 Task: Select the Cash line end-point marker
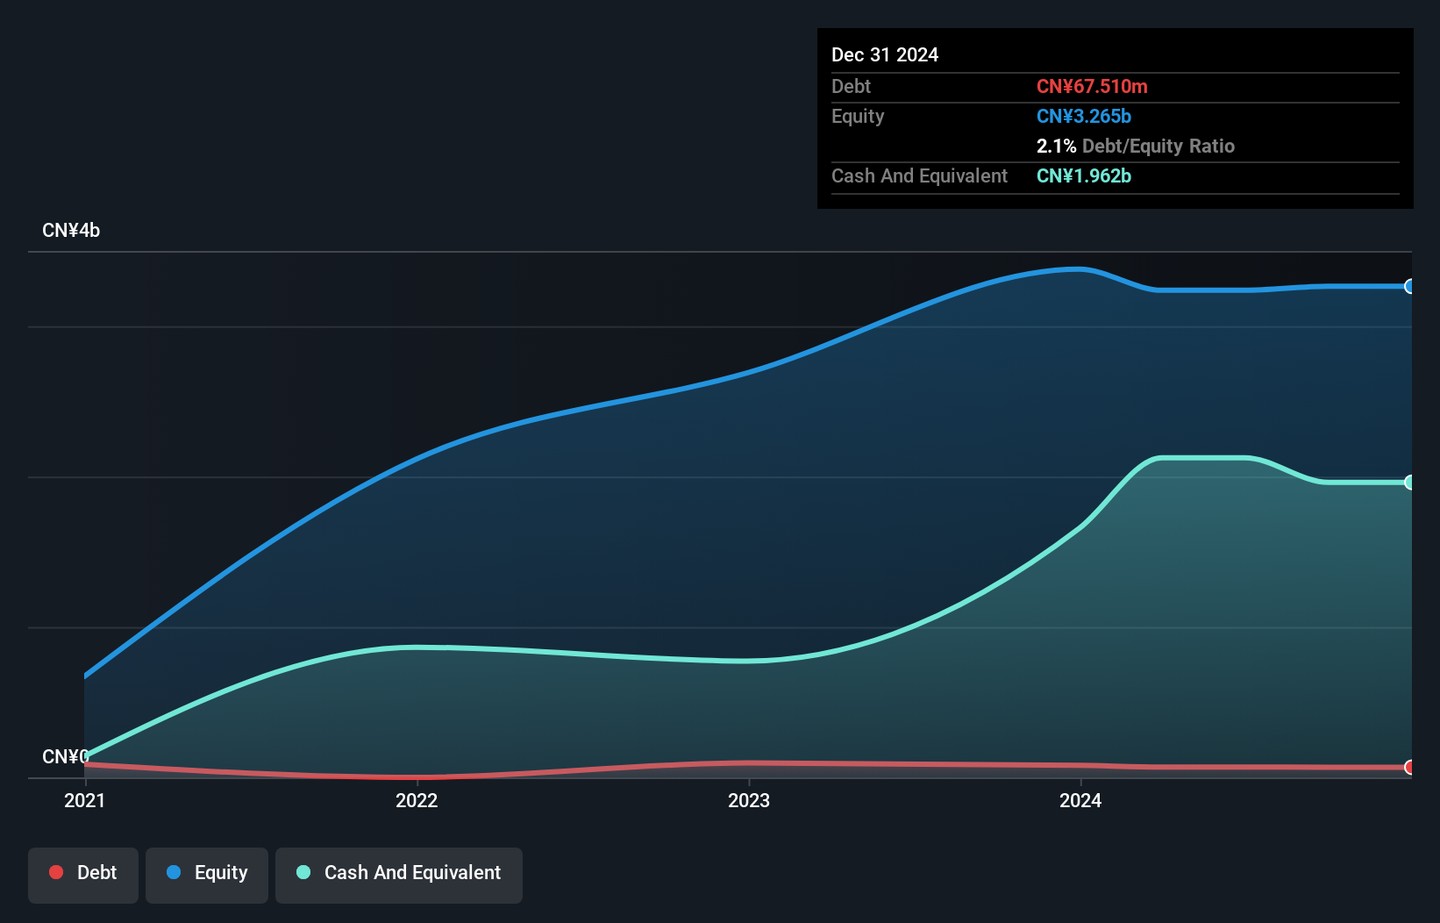(x=1409, y=482)
